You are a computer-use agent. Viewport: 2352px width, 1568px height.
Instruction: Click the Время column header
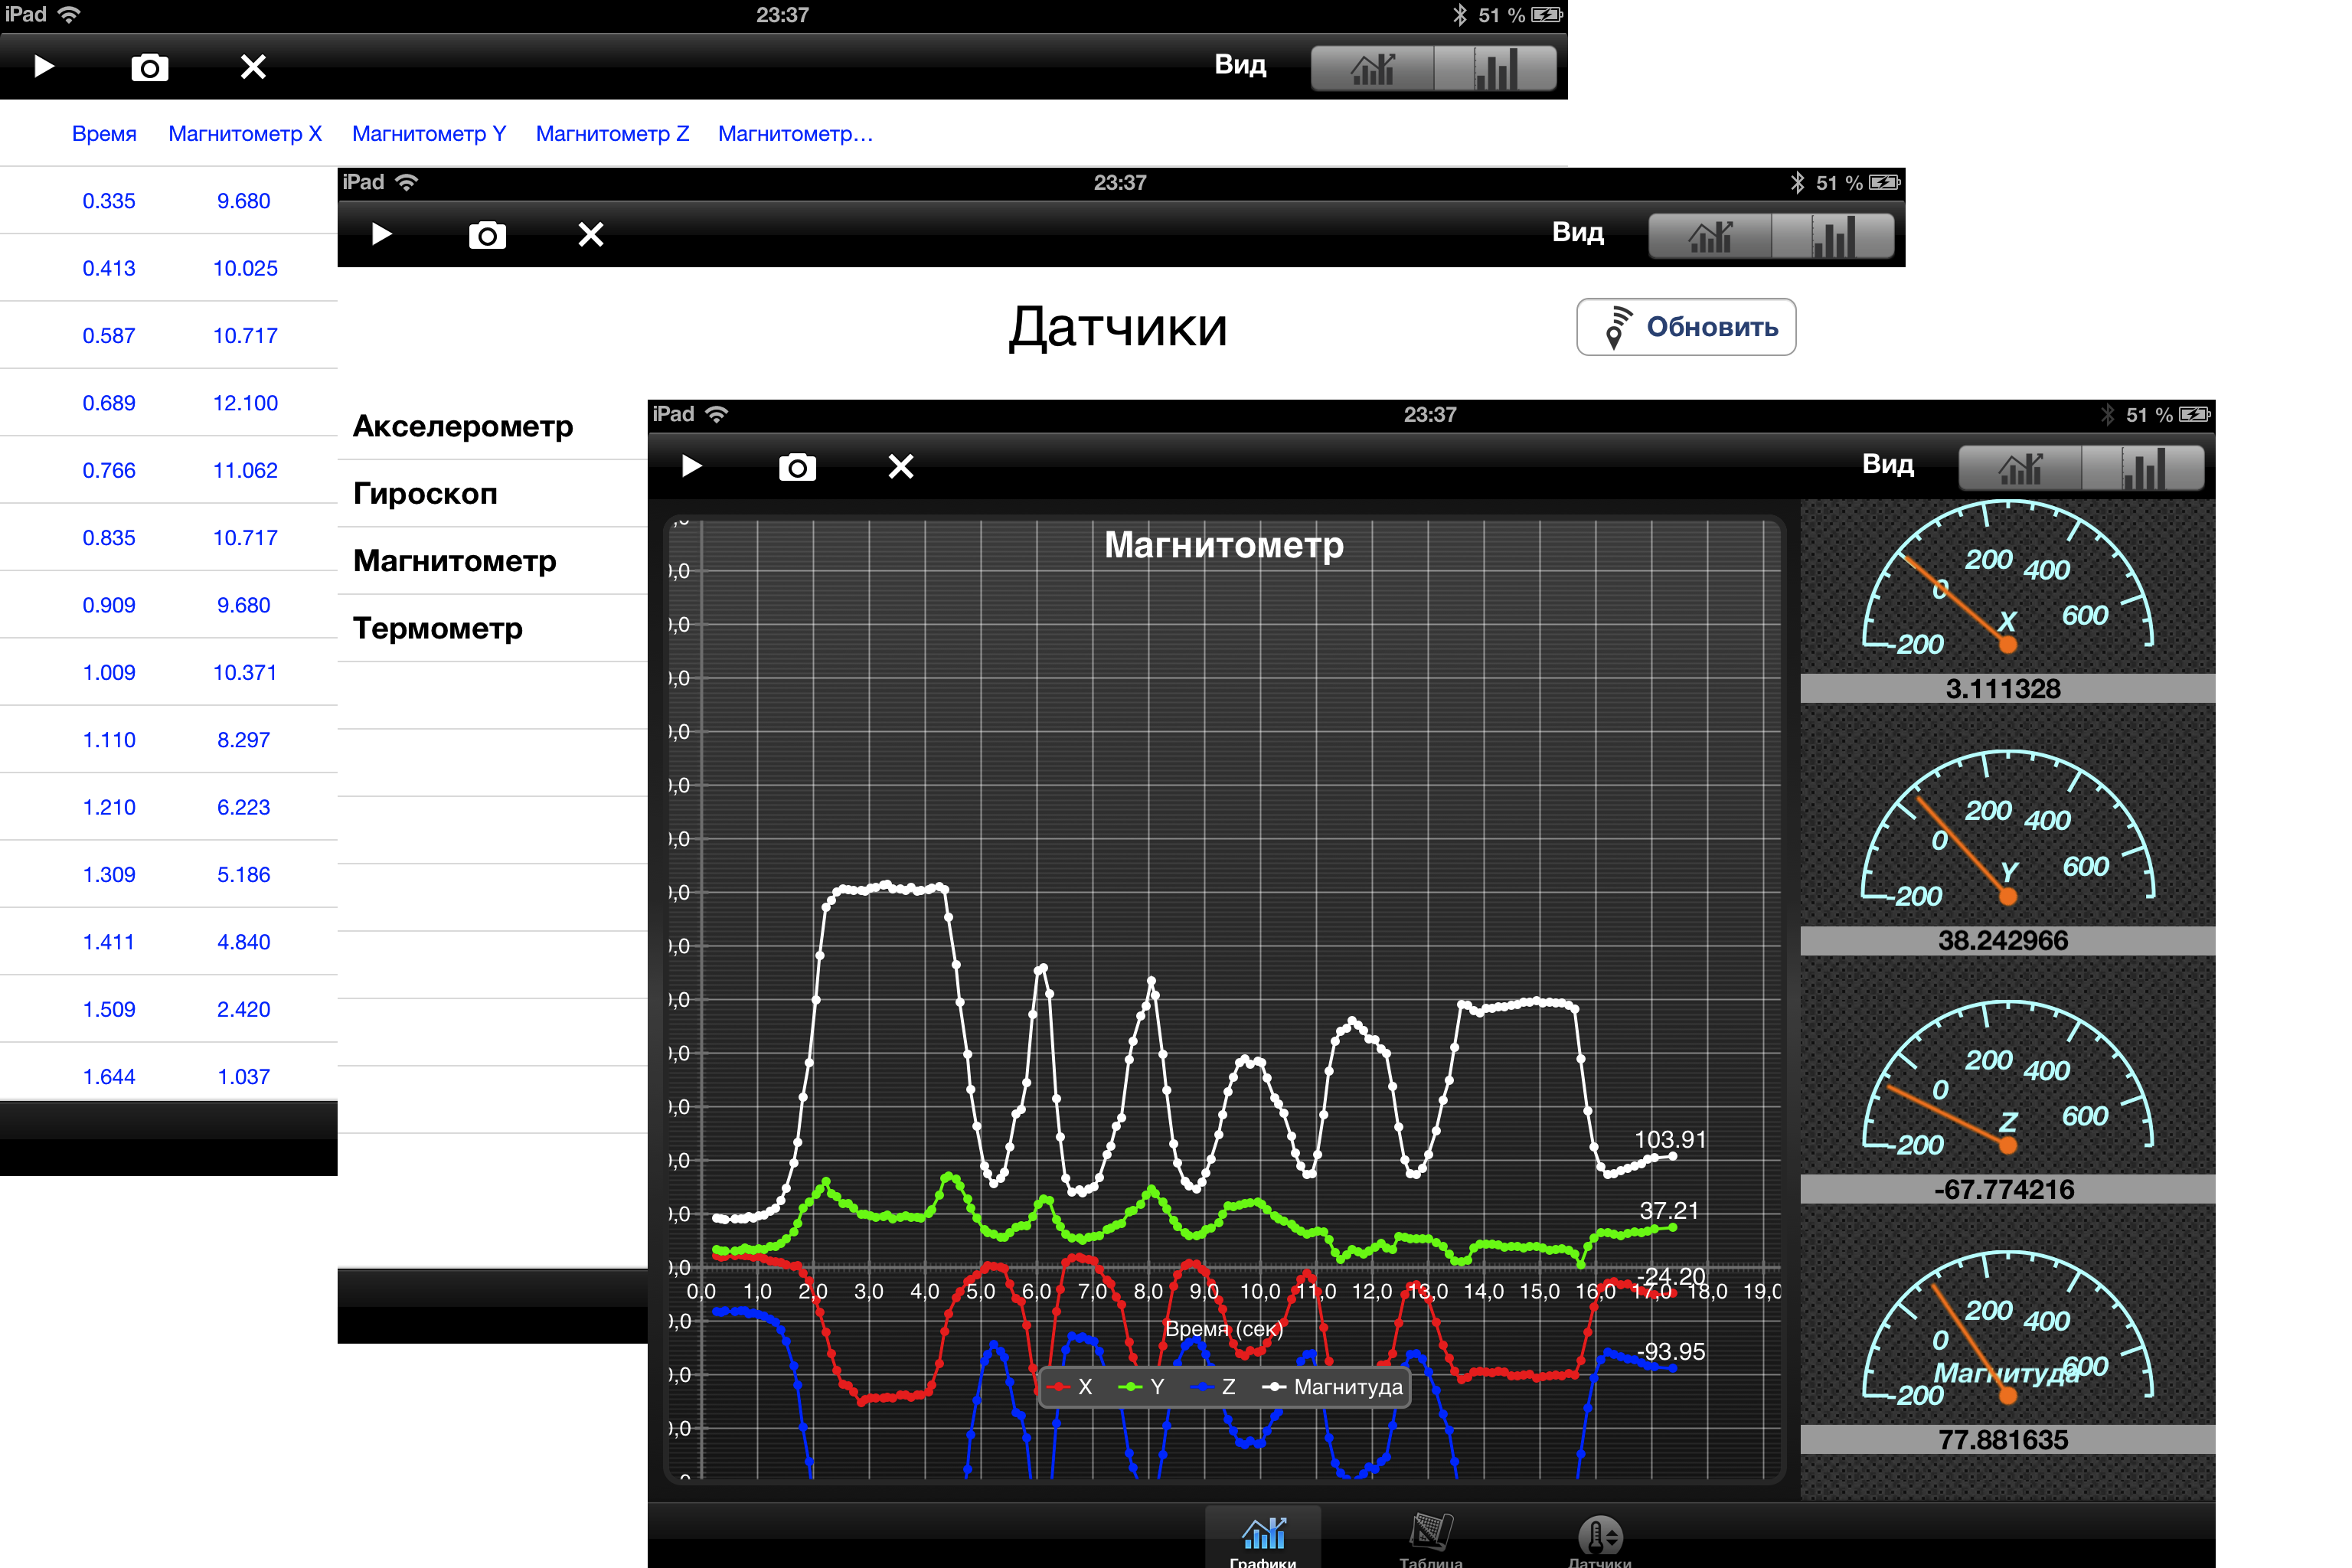coord(104,134)
